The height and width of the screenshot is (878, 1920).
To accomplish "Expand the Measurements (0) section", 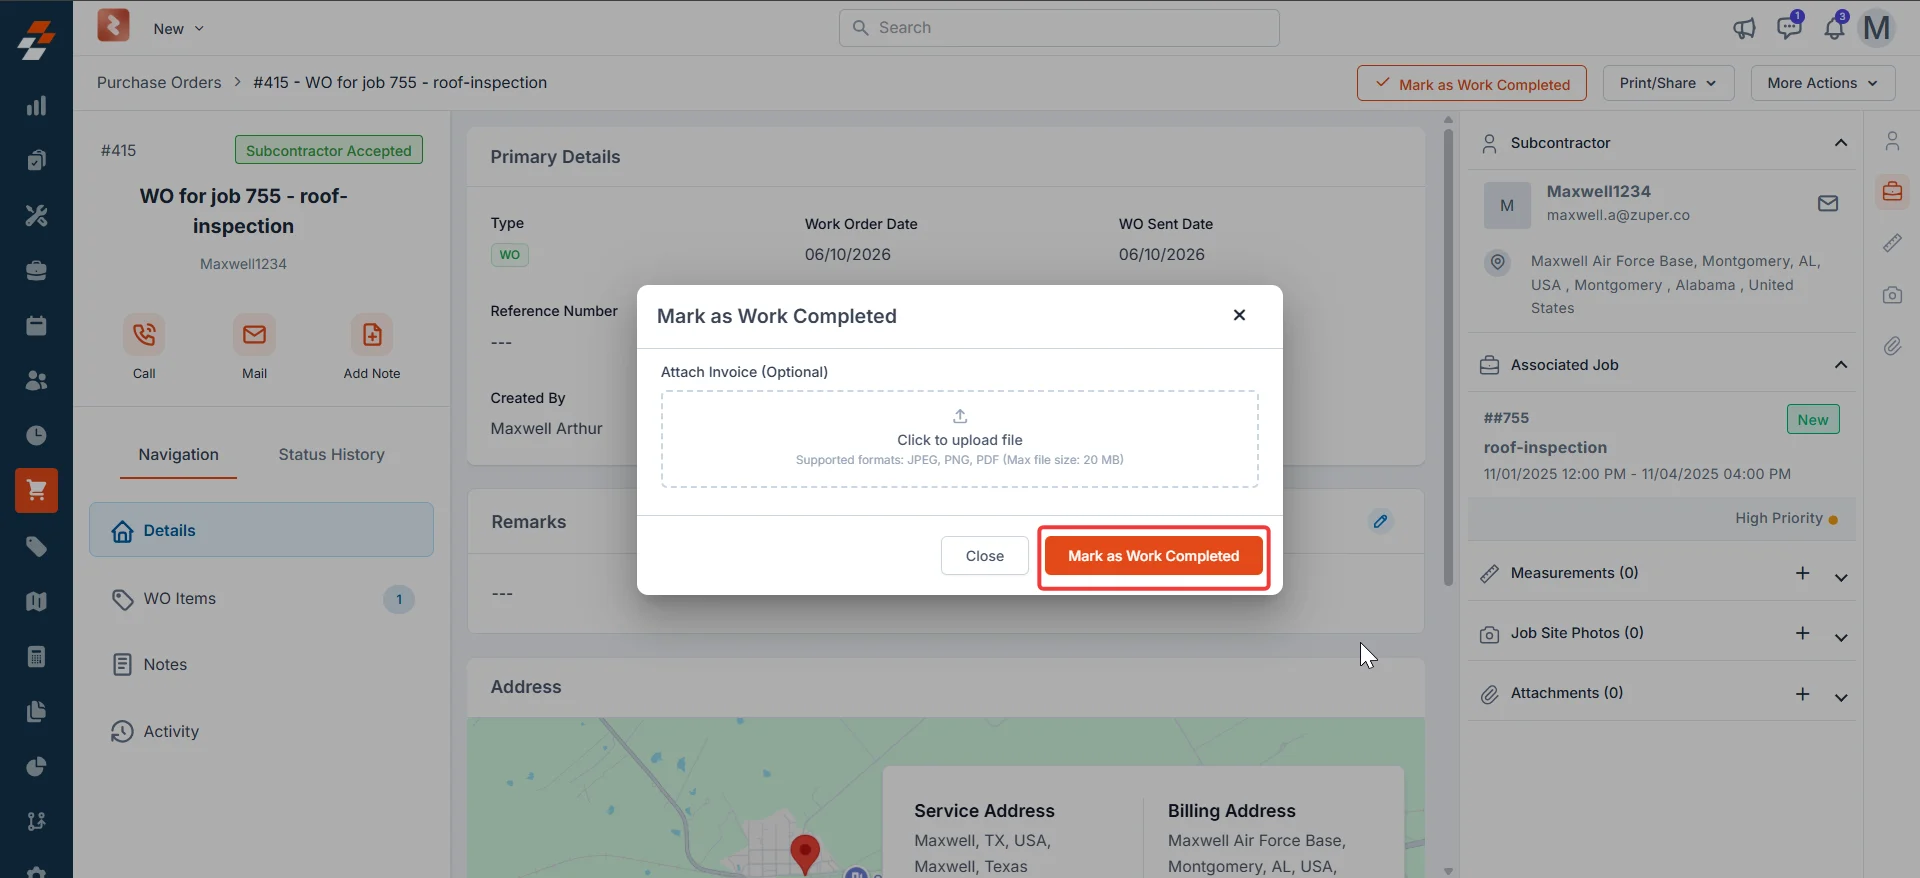I will pos(1841,577).
